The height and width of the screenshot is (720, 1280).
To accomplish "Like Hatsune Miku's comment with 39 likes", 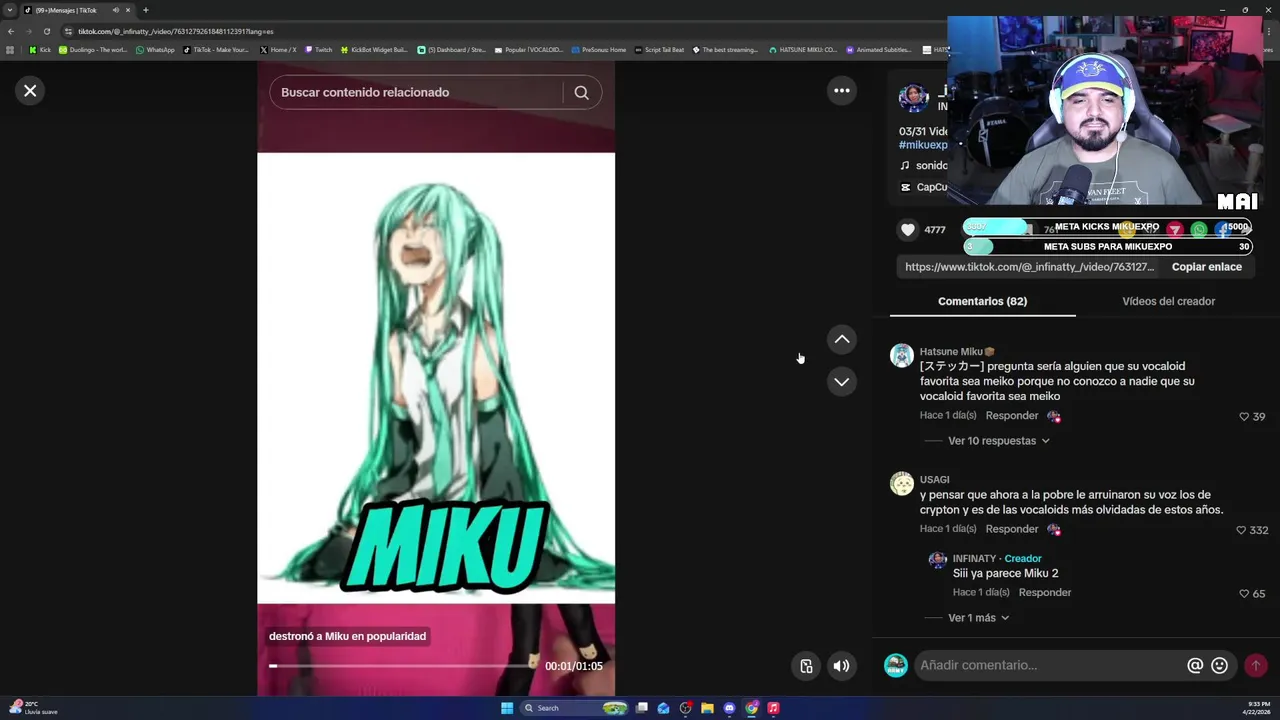I will point(1244,417).
